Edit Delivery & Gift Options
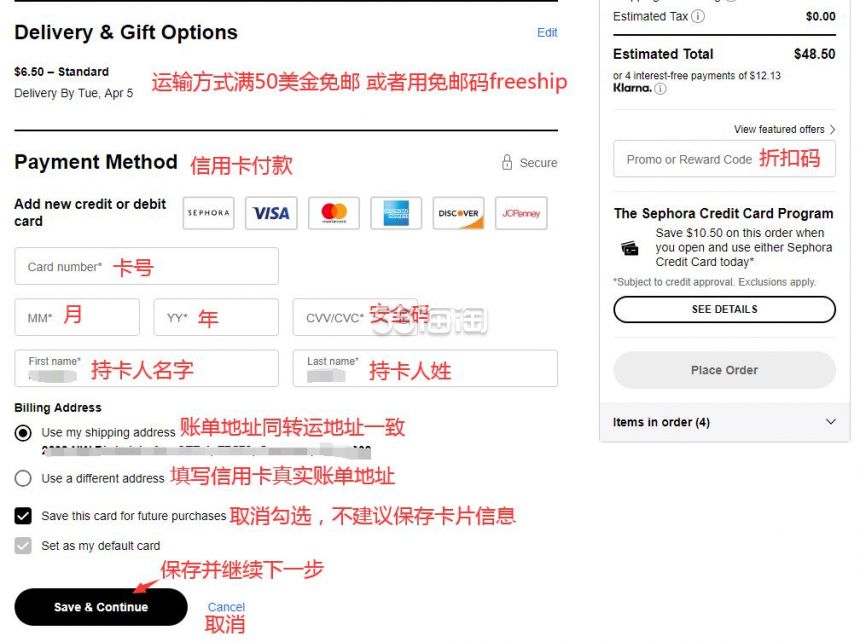This screenshot has width=860, height=642. [547, 33]
